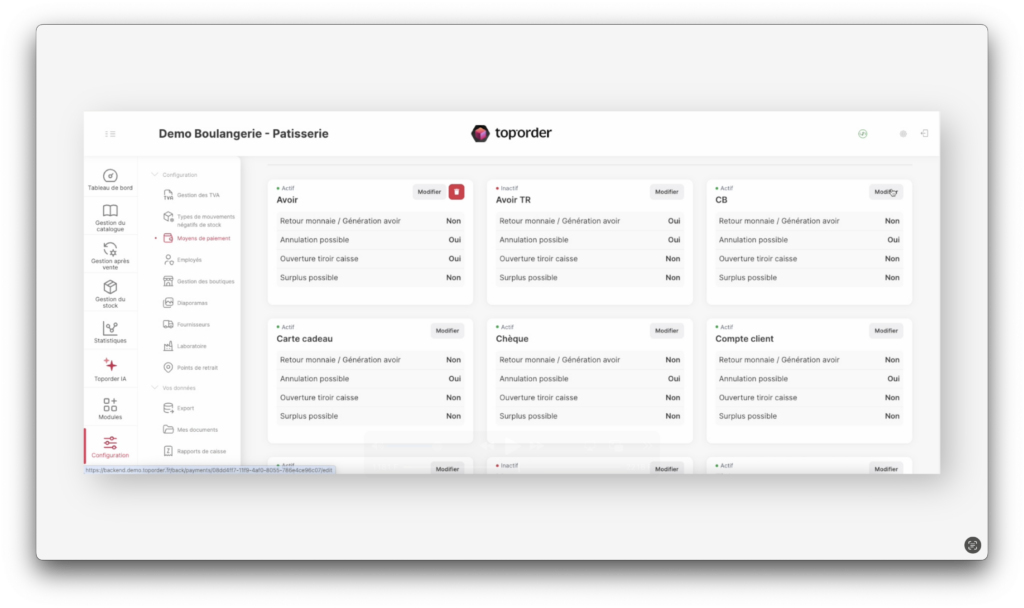This screenshot has height=608, width=1024.
Task: Click Modifier on Compte client card
Action: (x=885, y=331)
